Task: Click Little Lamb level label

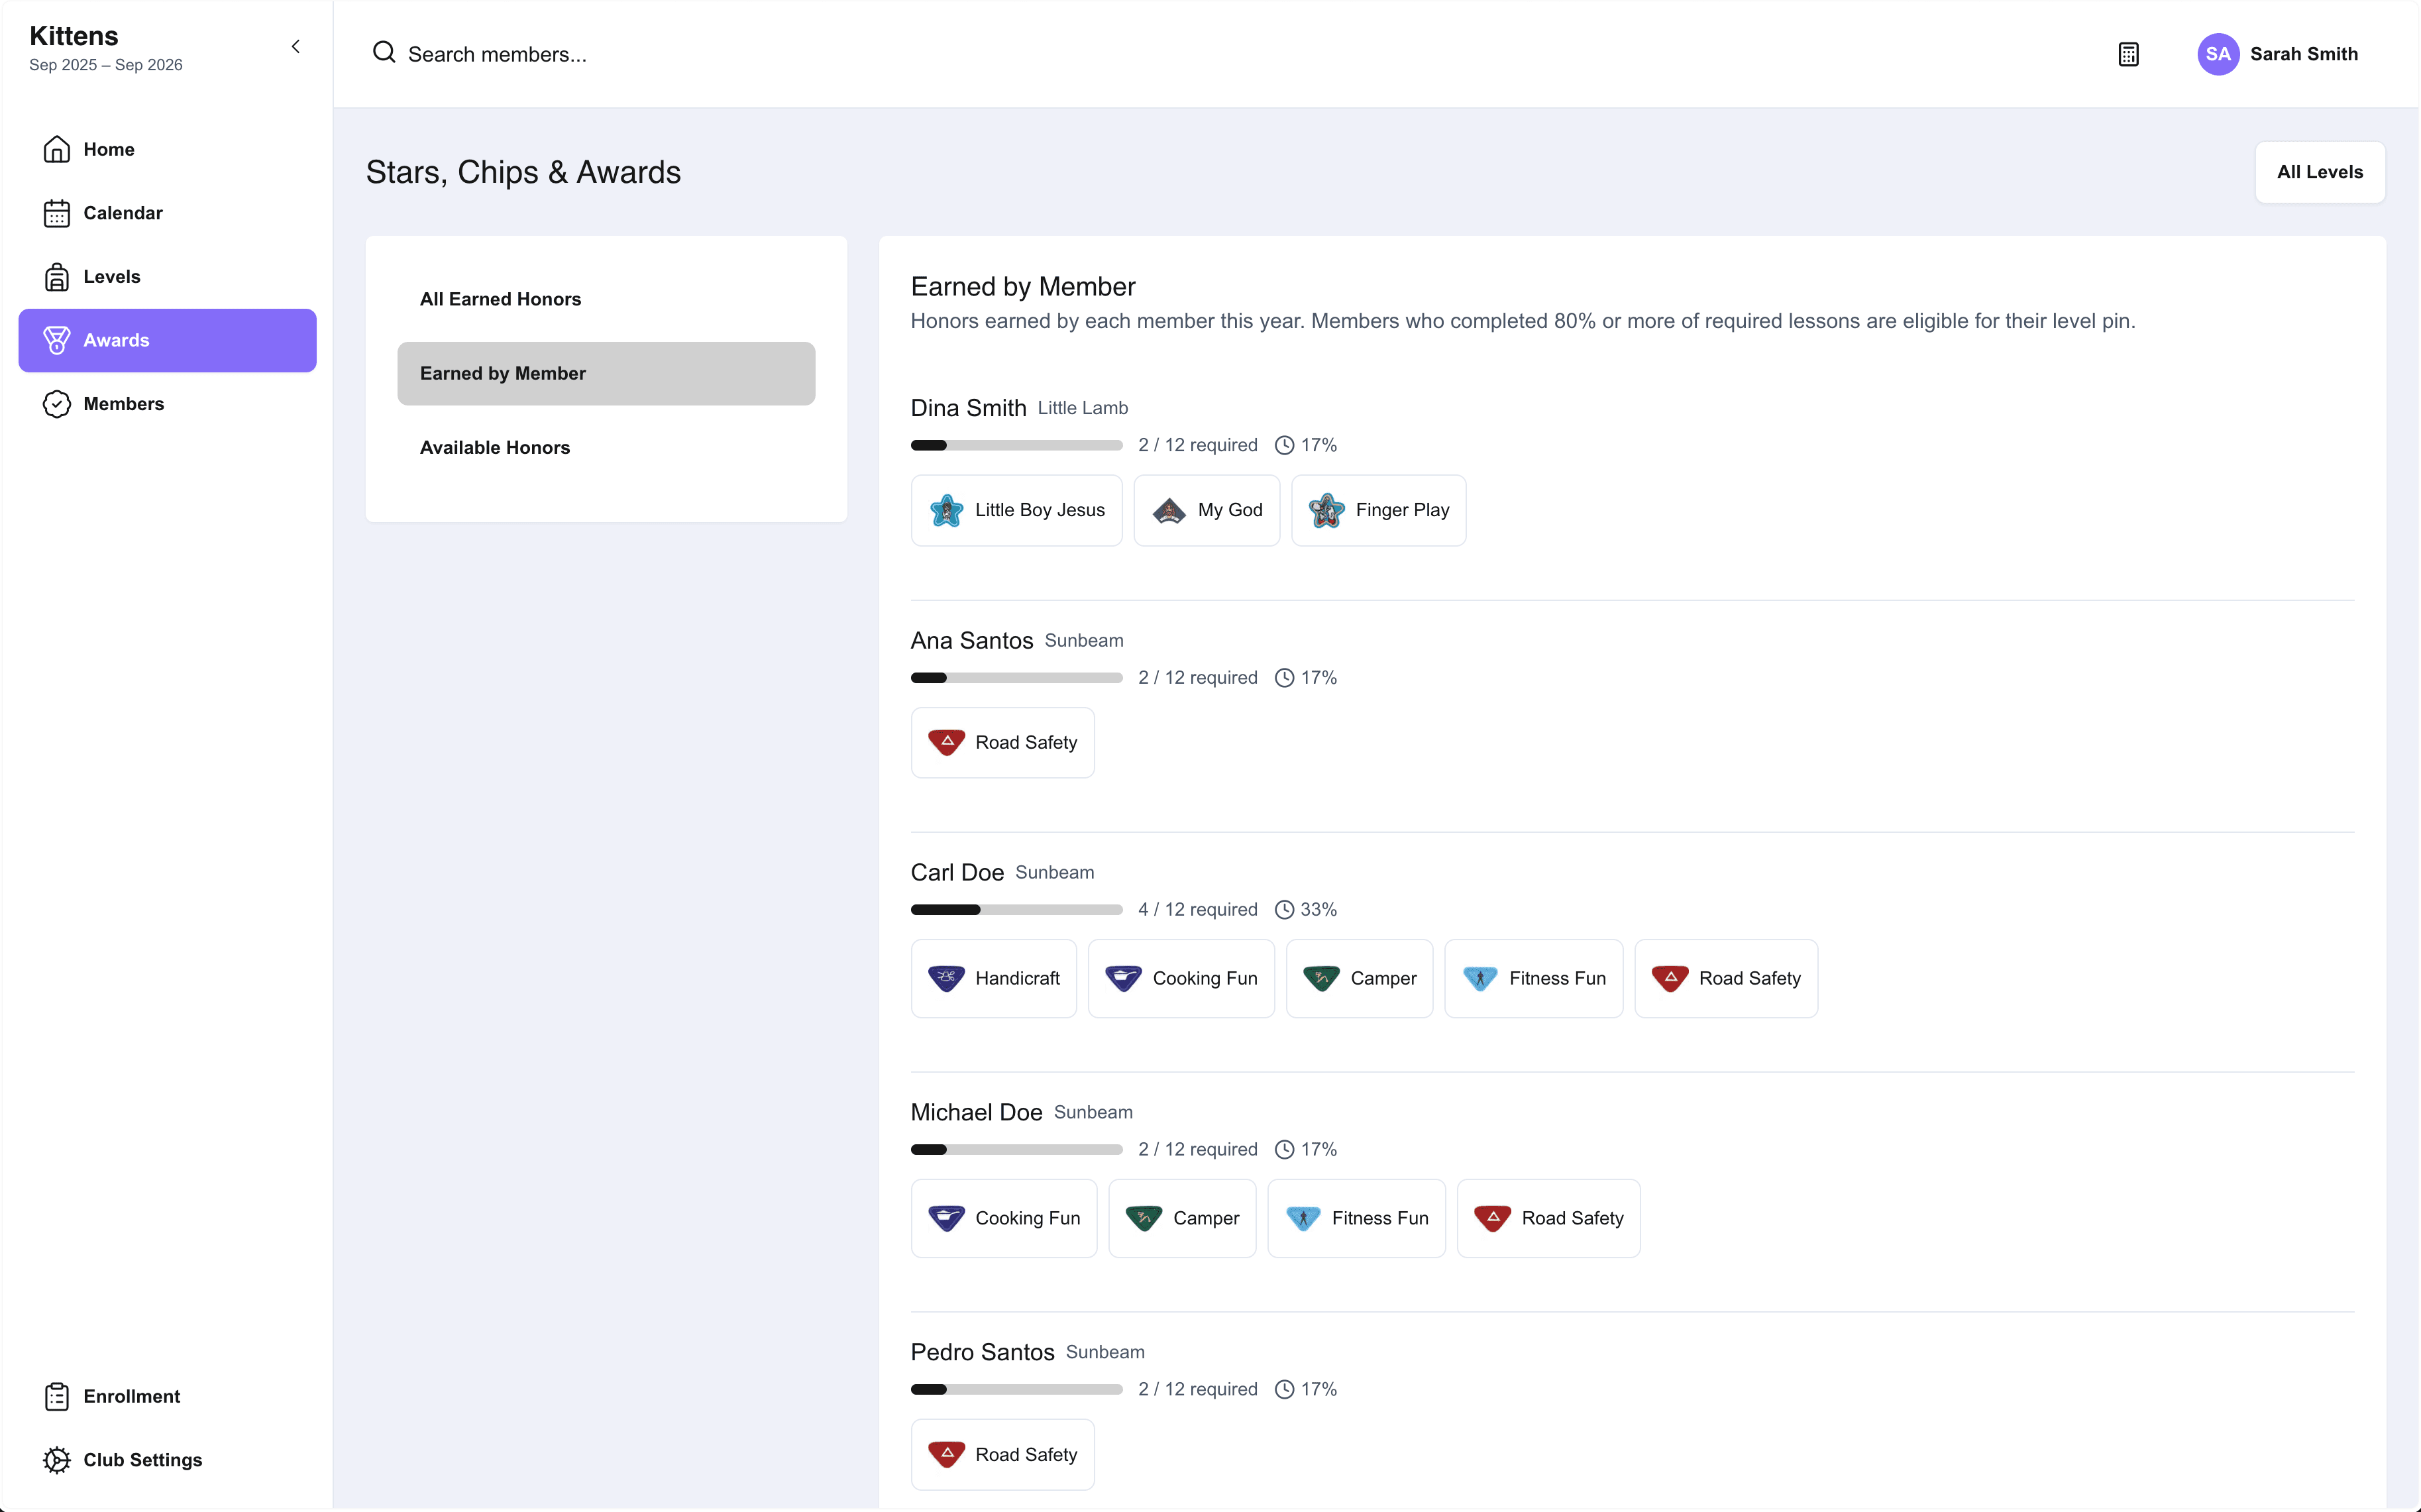Action: pos(1082,408)
